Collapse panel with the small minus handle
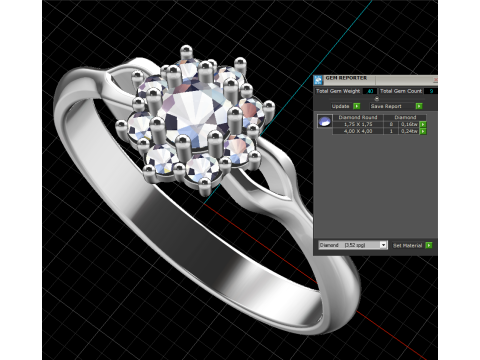Screen dimensions: 480x360 click(x=377, y=99)
